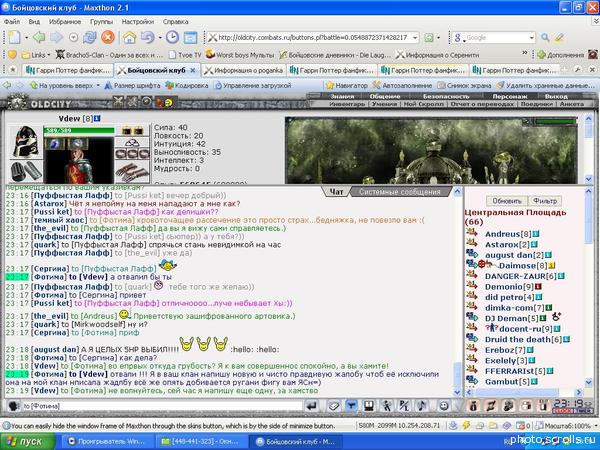This screenshot has height=450, width=600.
Task: Click info icon next to Astarox[2]
Action: 535,245
